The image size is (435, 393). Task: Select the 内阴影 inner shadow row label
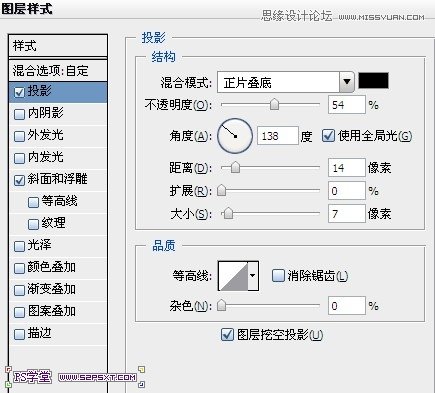pyautogui.click(x=46, y=113)
